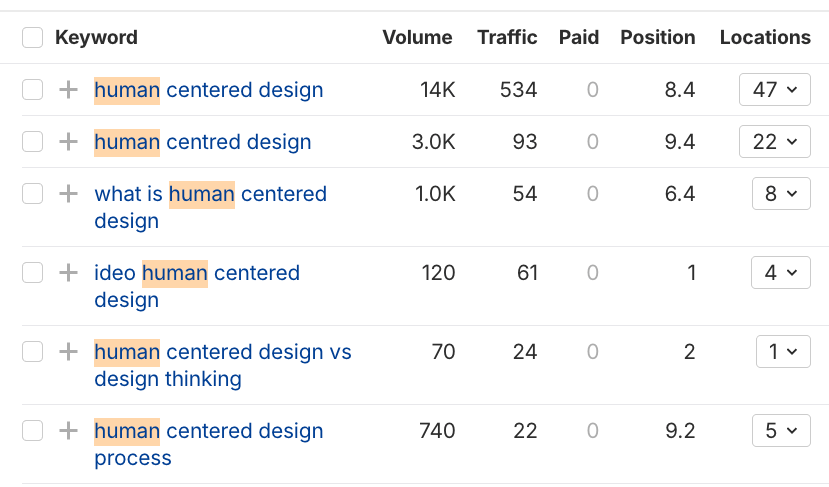The width and height of the screenshot is (829, 487).
Task: Toggle the select-all checkbox in header
Action: [x=33, y=38]
